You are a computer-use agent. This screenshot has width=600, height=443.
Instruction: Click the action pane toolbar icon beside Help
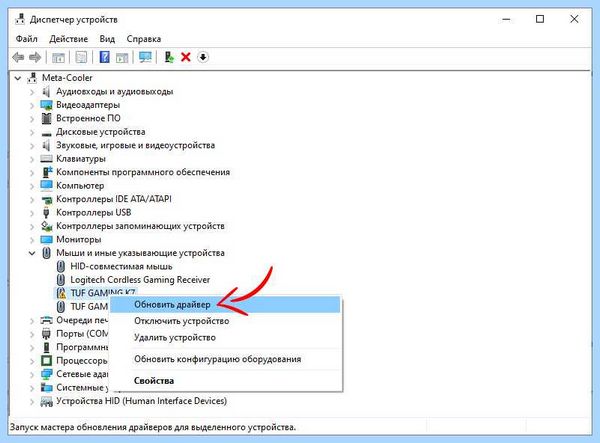click(x=122, y=58)
